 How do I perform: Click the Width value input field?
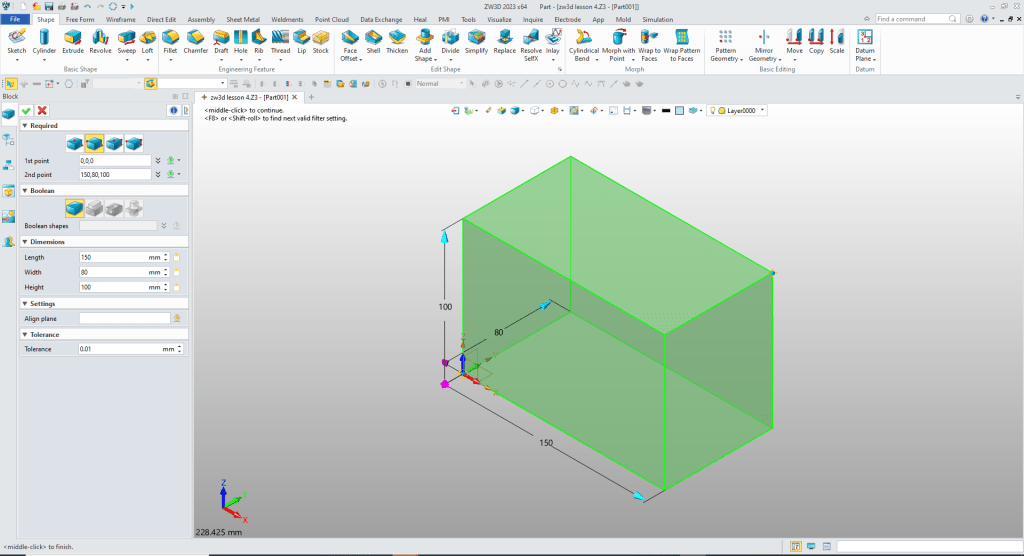tap(113, 272)
